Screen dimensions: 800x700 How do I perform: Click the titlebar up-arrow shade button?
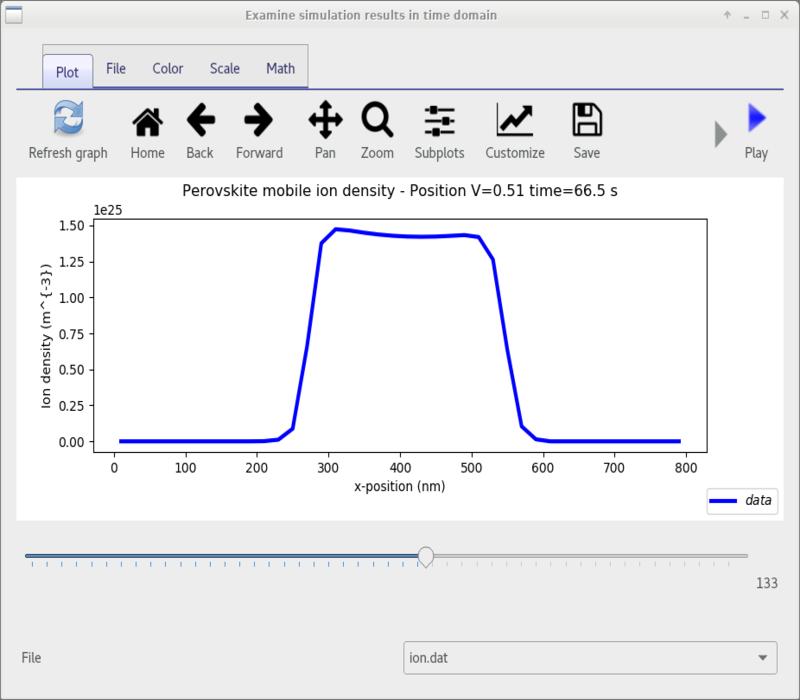point(728,15)
